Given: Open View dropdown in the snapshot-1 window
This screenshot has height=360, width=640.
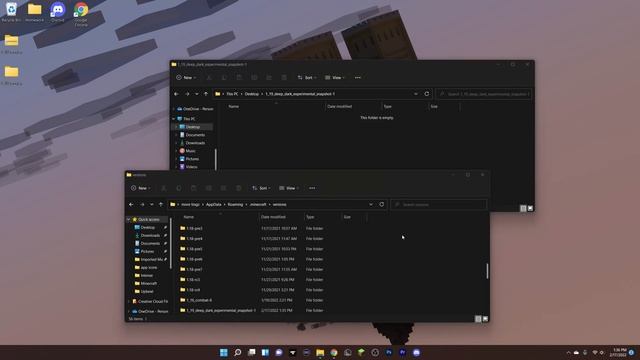Looking at the screenshot, I should (335, 78).
